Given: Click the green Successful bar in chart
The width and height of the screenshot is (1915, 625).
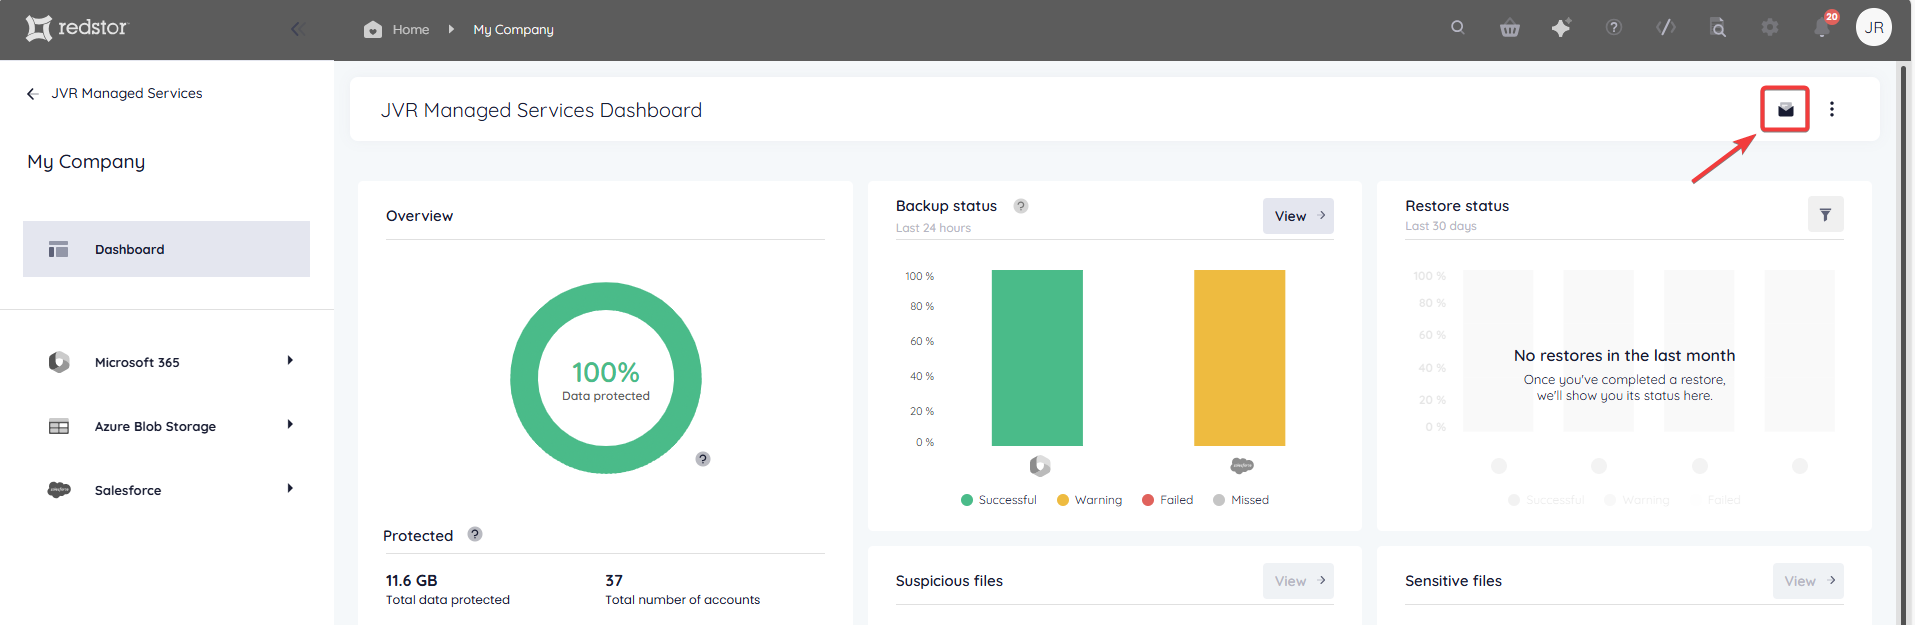Looking at the screenshot, I should pos(1037,358).
